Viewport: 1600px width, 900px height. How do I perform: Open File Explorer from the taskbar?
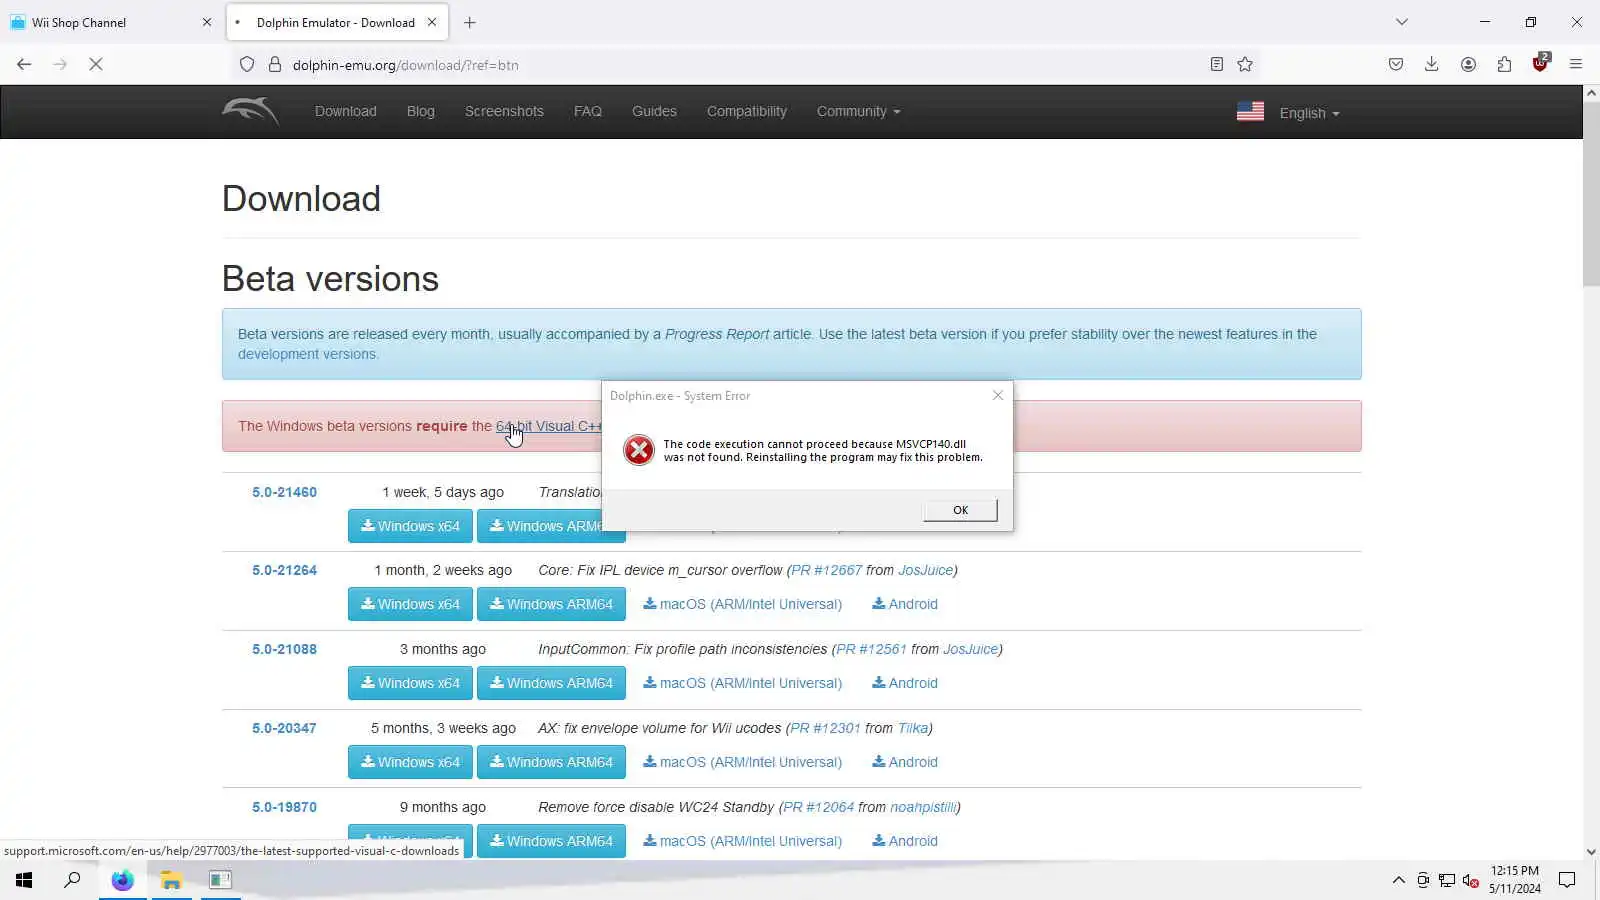[171, 880]
